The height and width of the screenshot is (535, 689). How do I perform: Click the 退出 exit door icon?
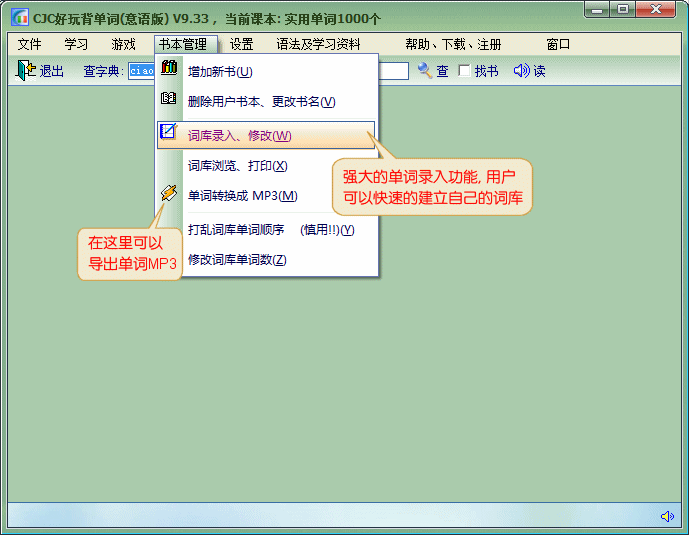(25, 71)
